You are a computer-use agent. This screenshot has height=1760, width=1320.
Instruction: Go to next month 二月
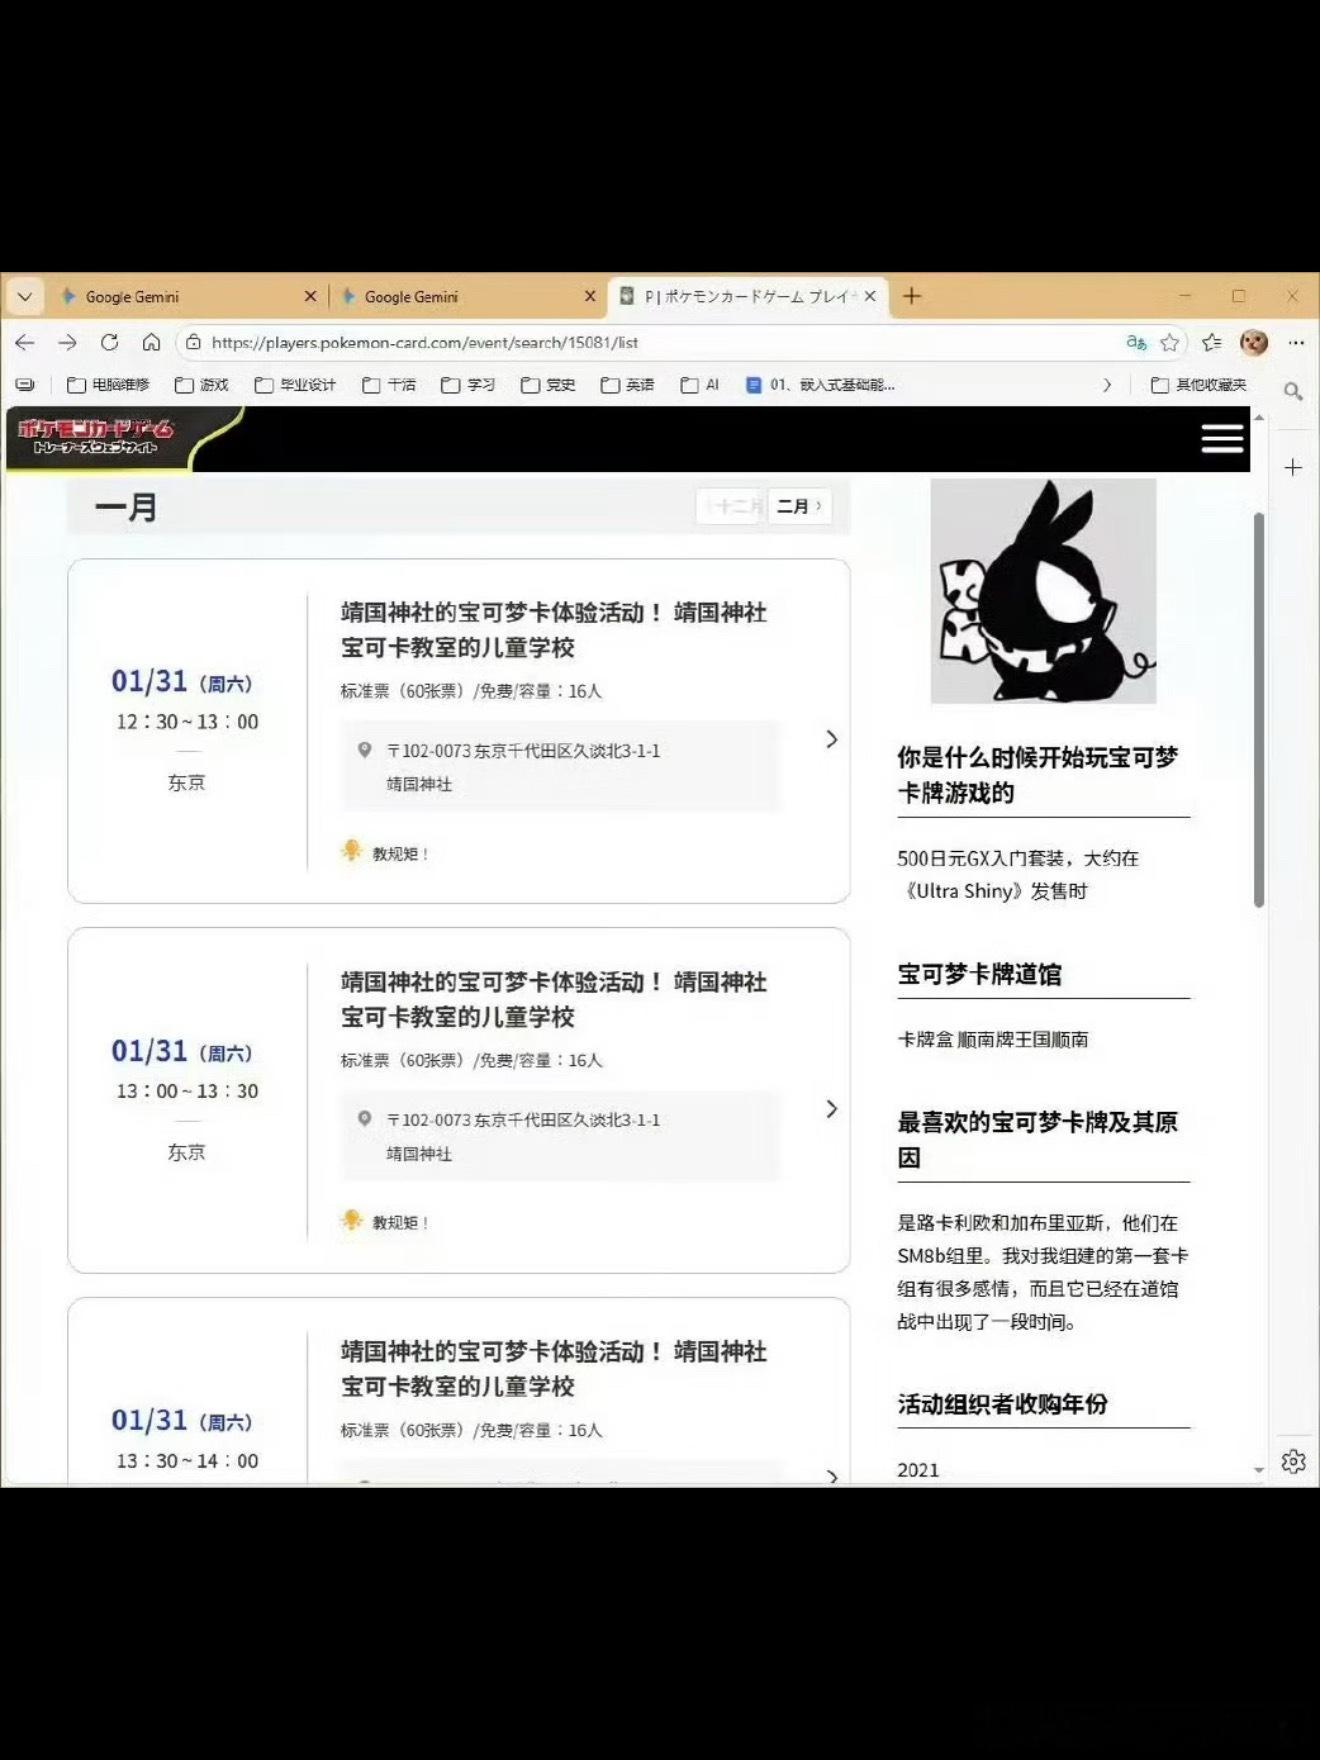point(799,506)
